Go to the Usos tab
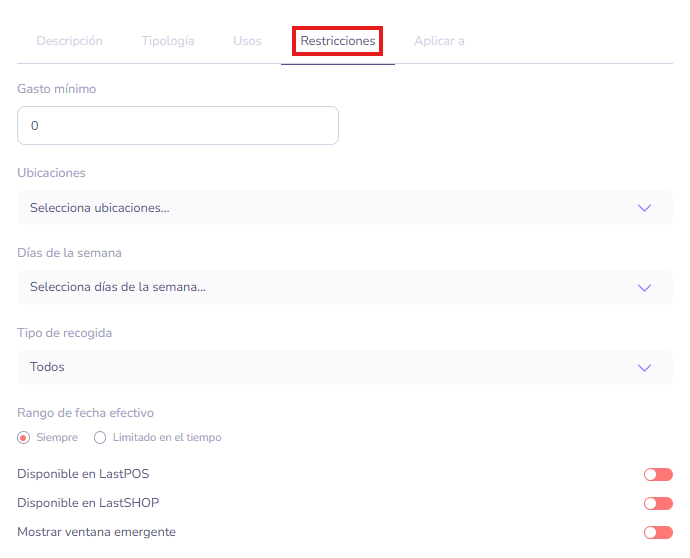 [247, 41]
